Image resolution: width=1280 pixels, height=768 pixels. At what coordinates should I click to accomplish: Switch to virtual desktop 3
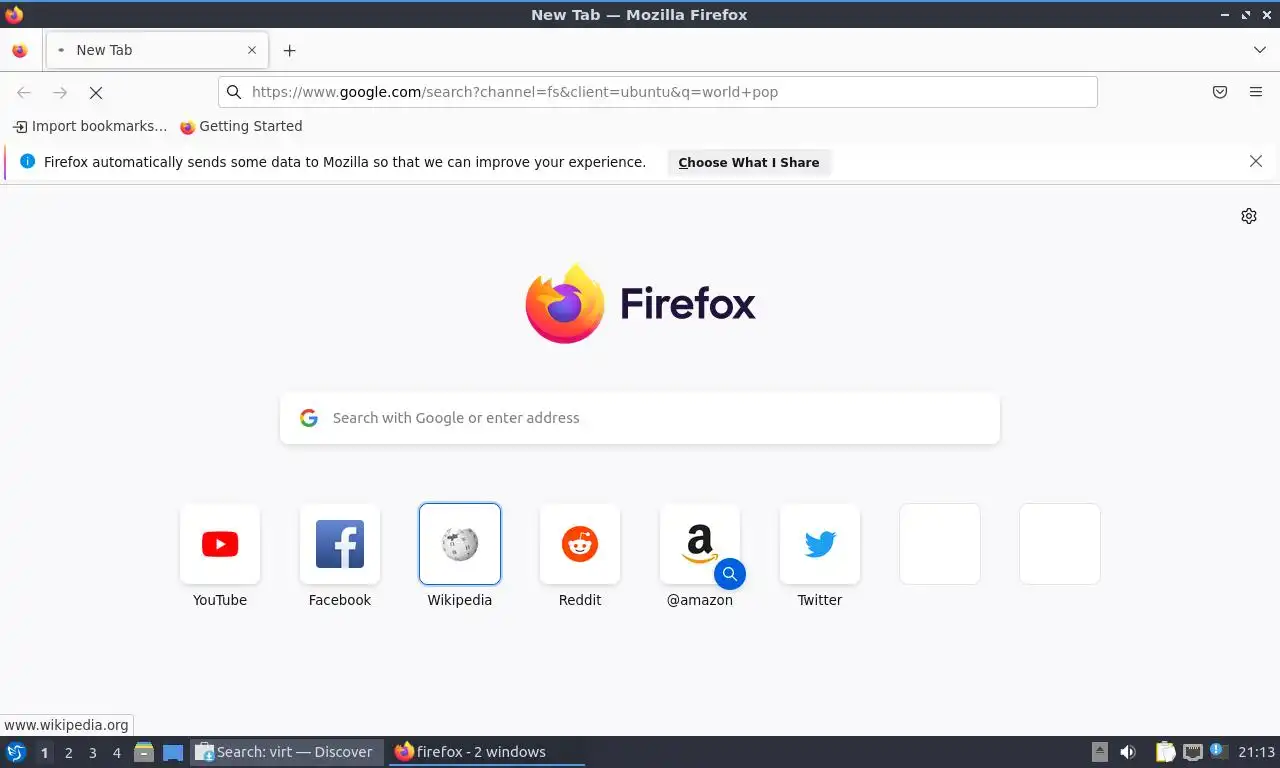92,753
